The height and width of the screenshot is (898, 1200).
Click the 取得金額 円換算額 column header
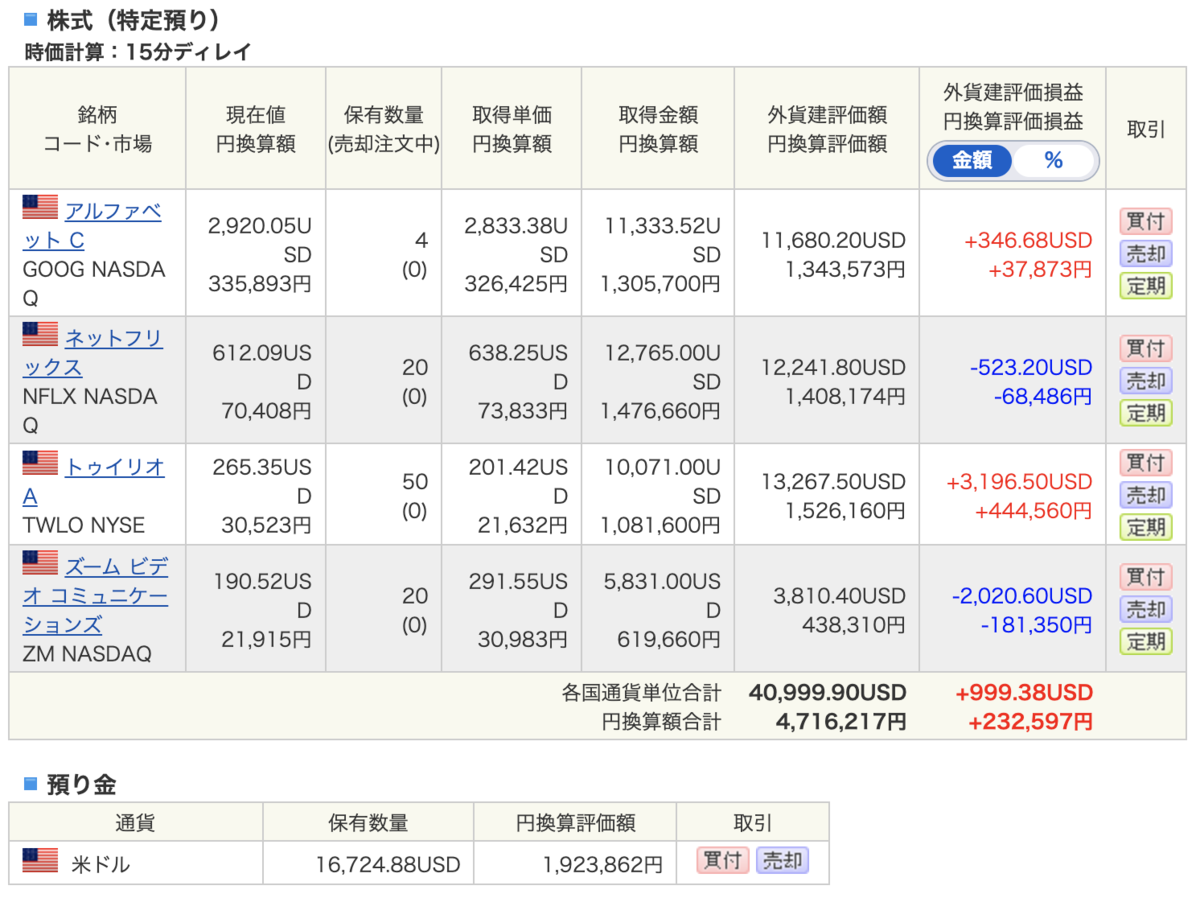tap(658, 129)
